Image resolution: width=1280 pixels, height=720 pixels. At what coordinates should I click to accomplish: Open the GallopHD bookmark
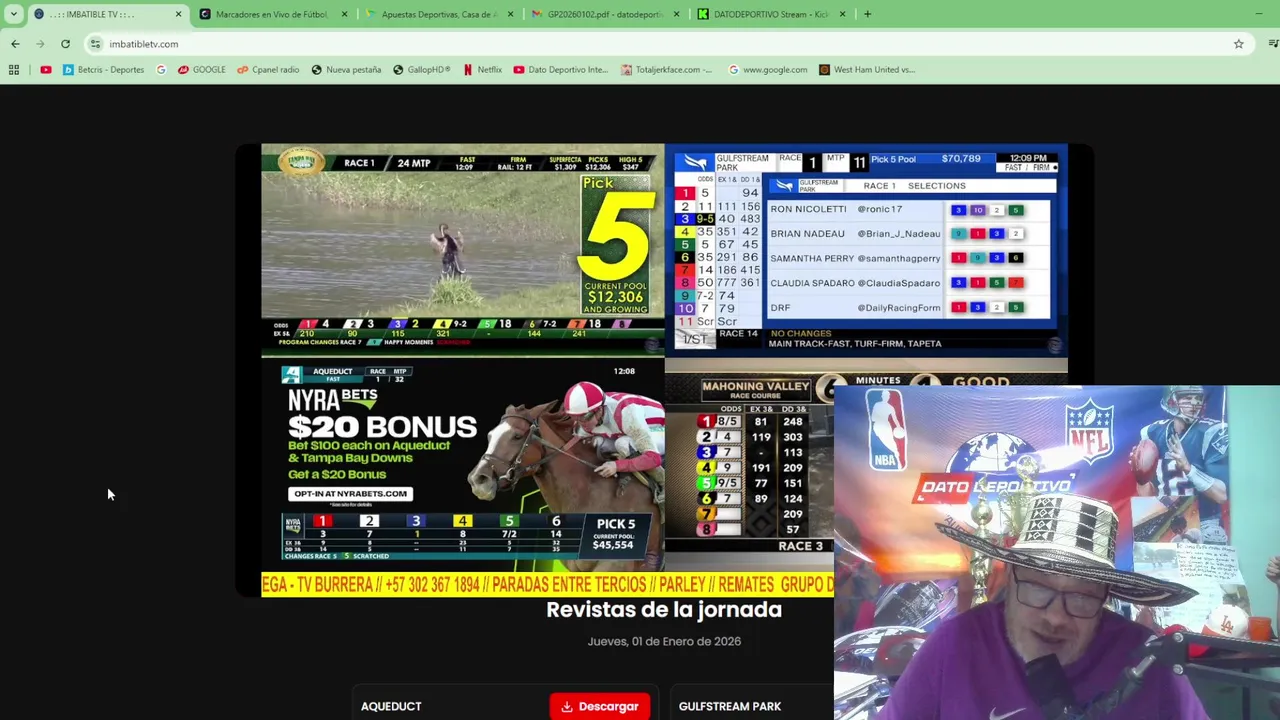tap(422, 70)
